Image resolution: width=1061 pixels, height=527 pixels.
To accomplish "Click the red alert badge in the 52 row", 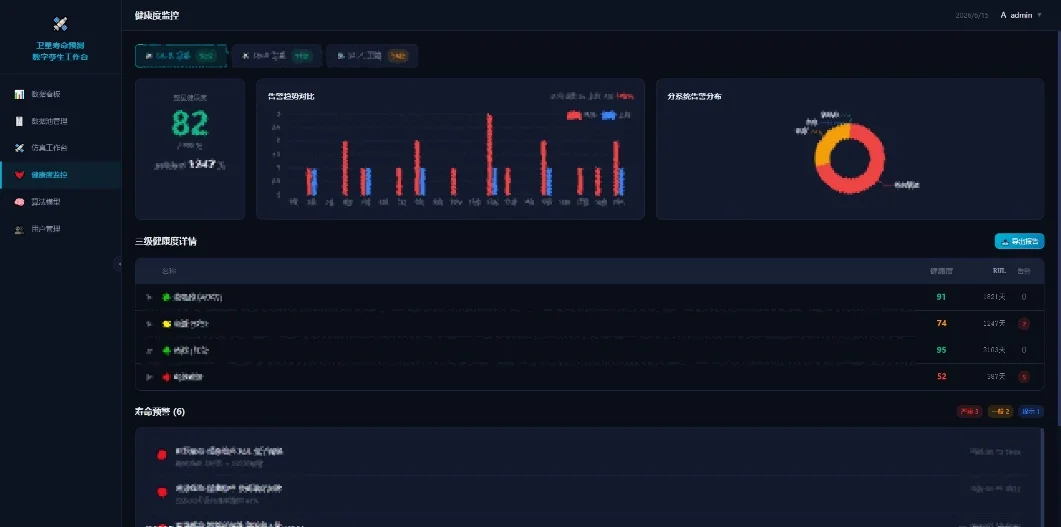I will [1024, 377].
